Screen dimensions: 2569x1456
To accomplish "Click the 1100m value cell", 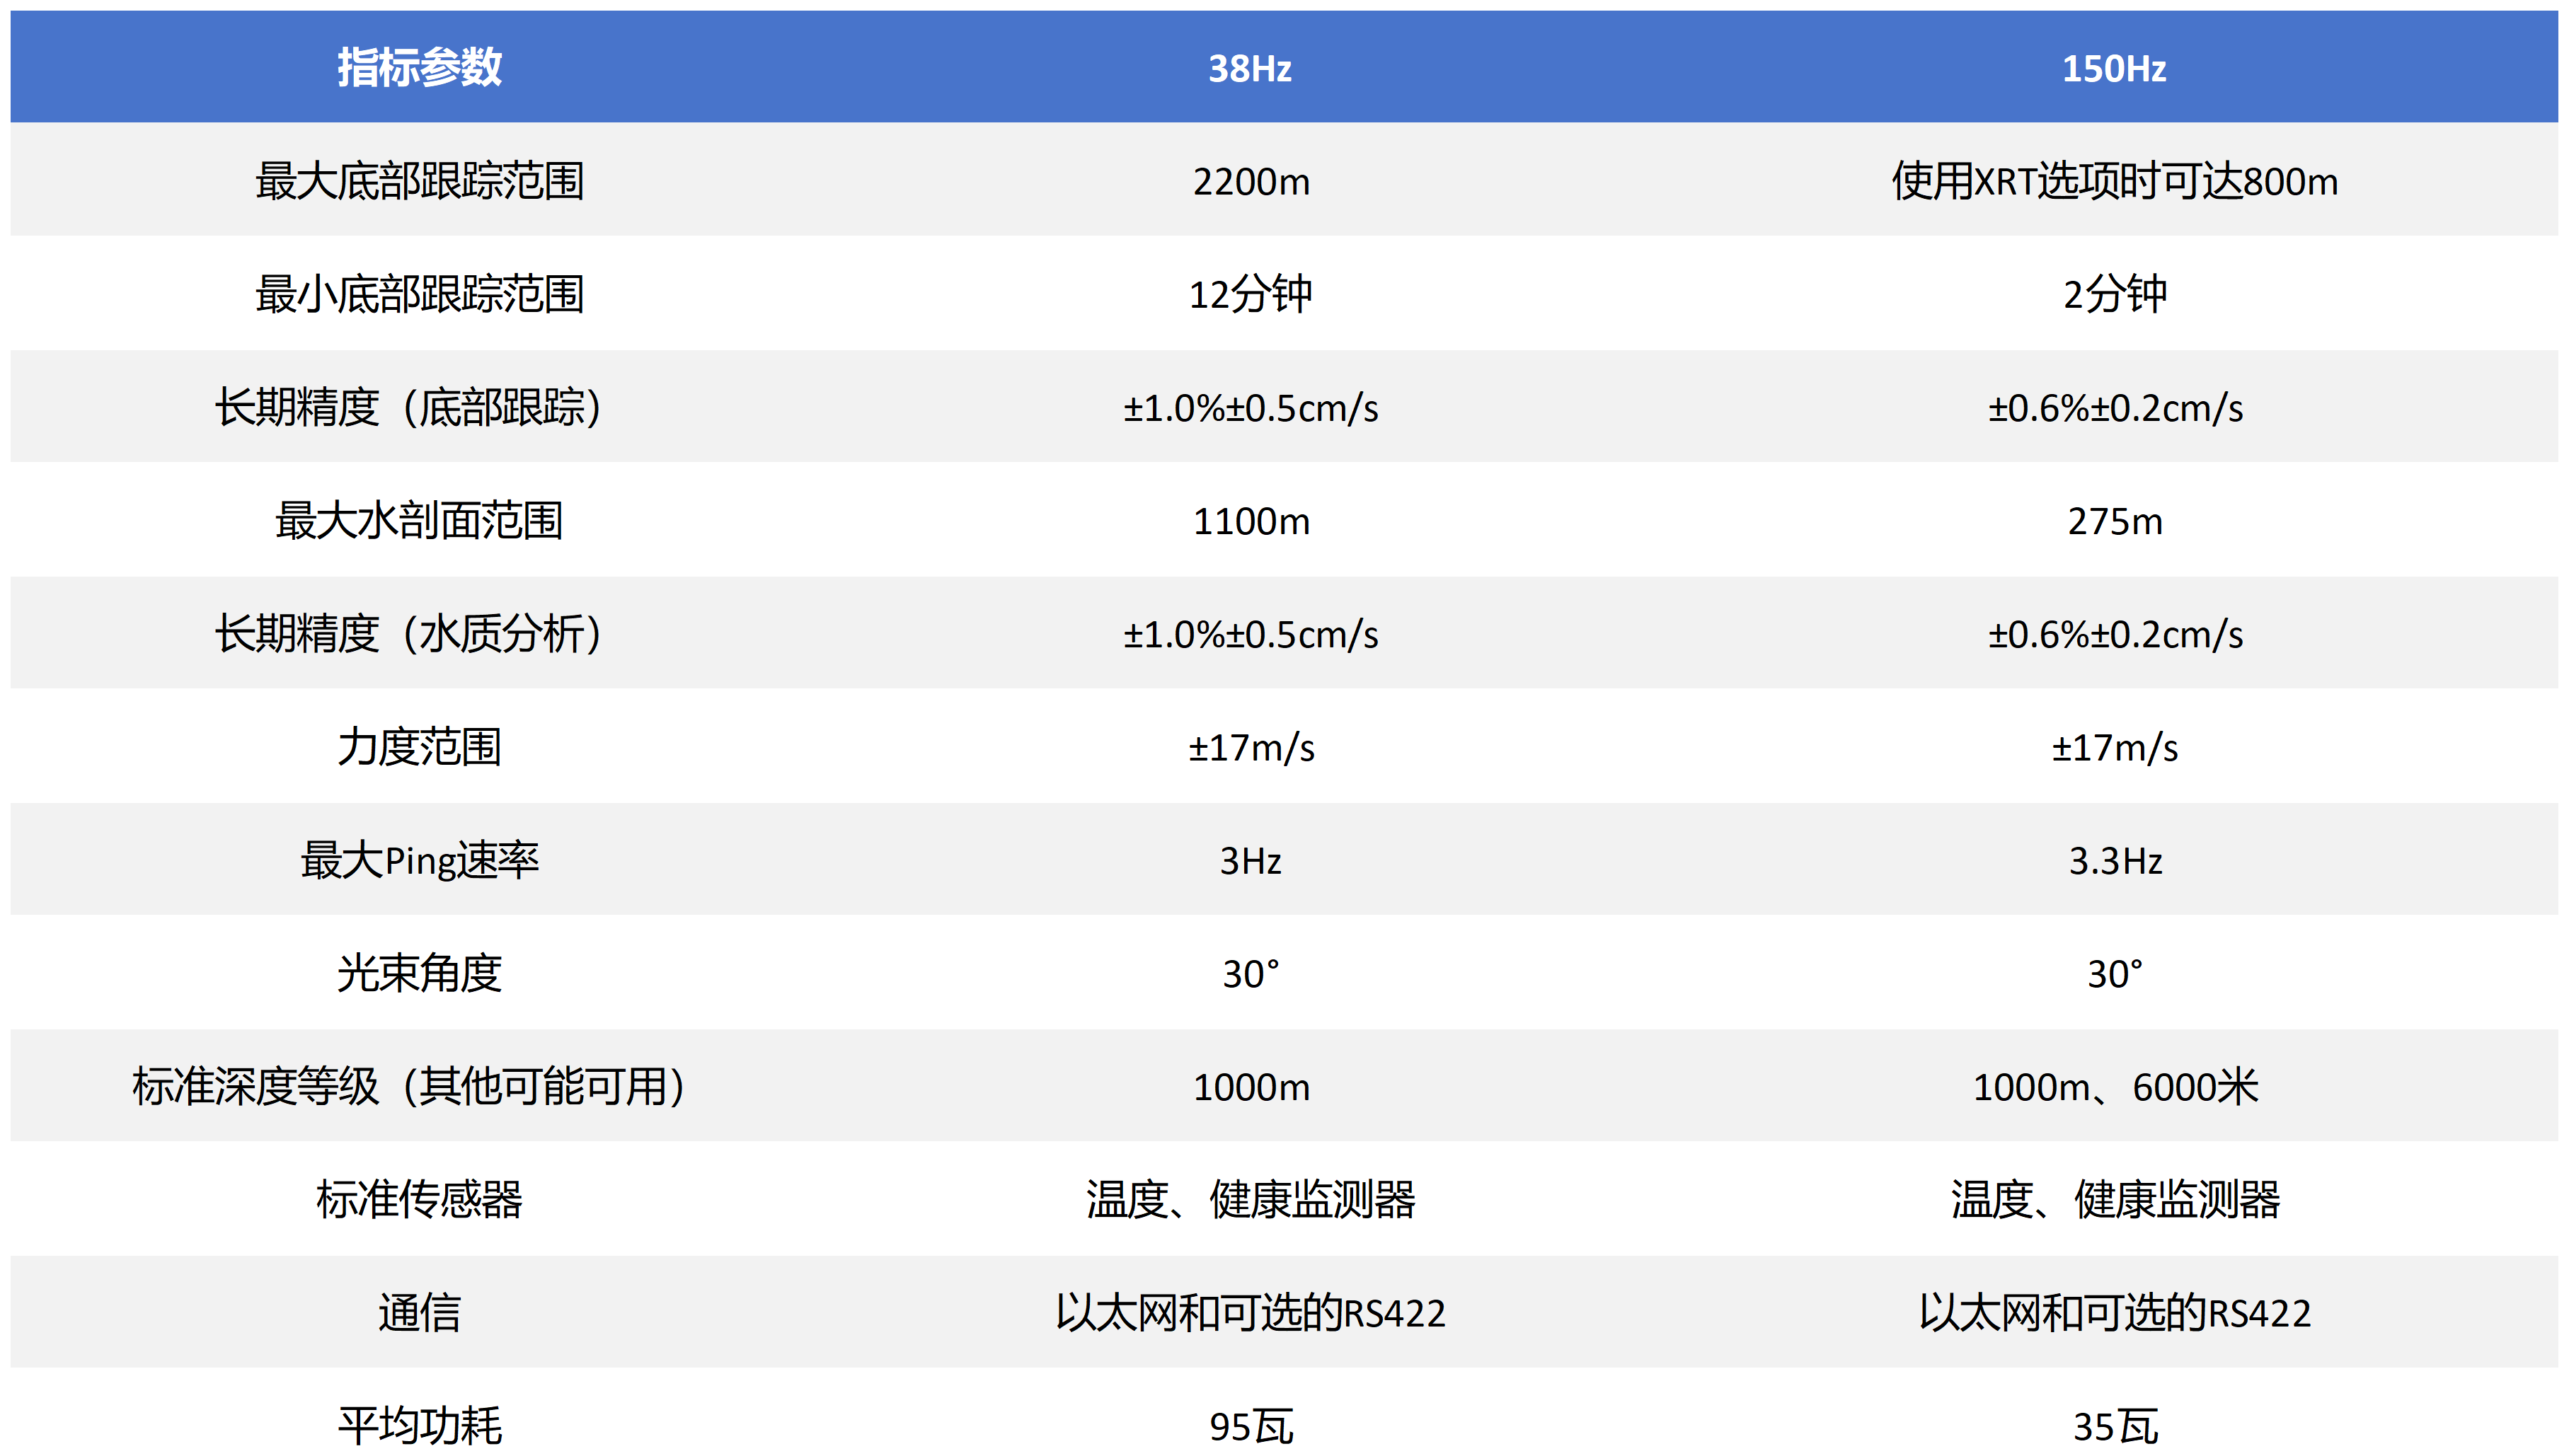I will (x=1250, y=520).
